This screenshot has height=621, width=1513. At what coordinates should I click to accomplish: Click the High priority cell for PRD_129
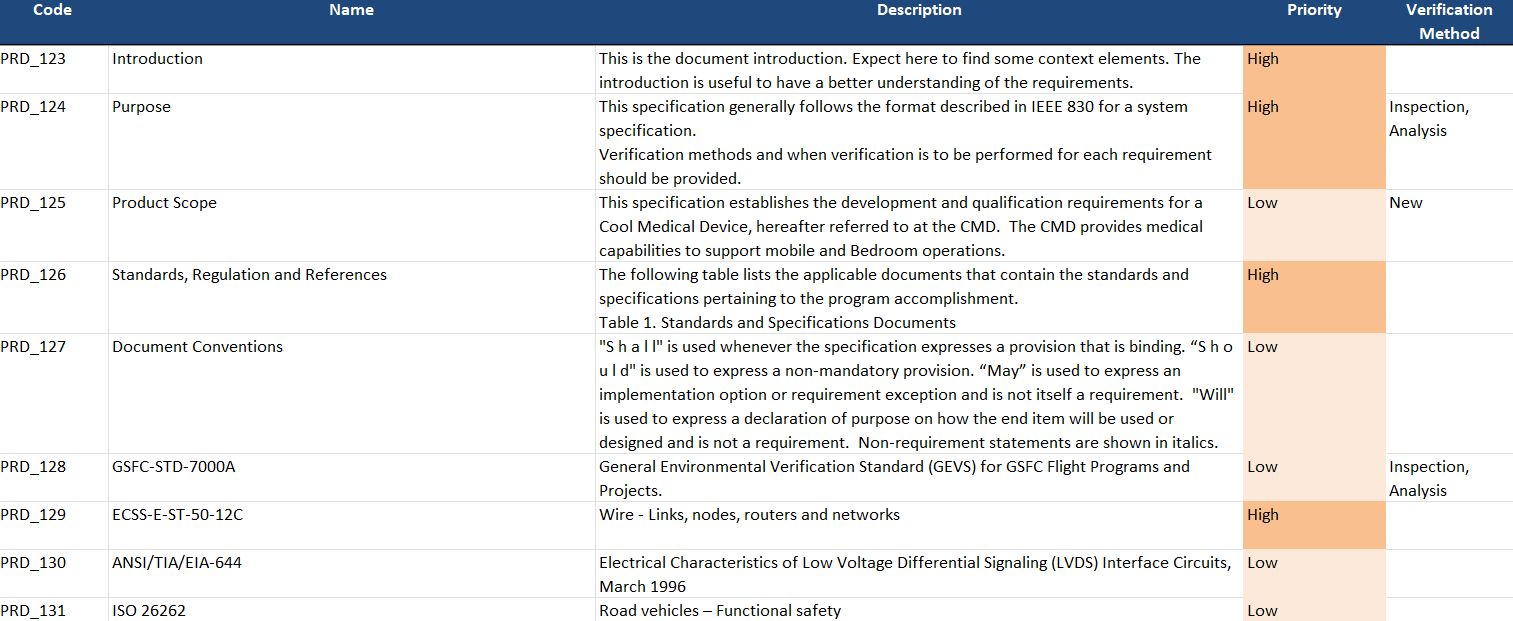pos(1313,524)
